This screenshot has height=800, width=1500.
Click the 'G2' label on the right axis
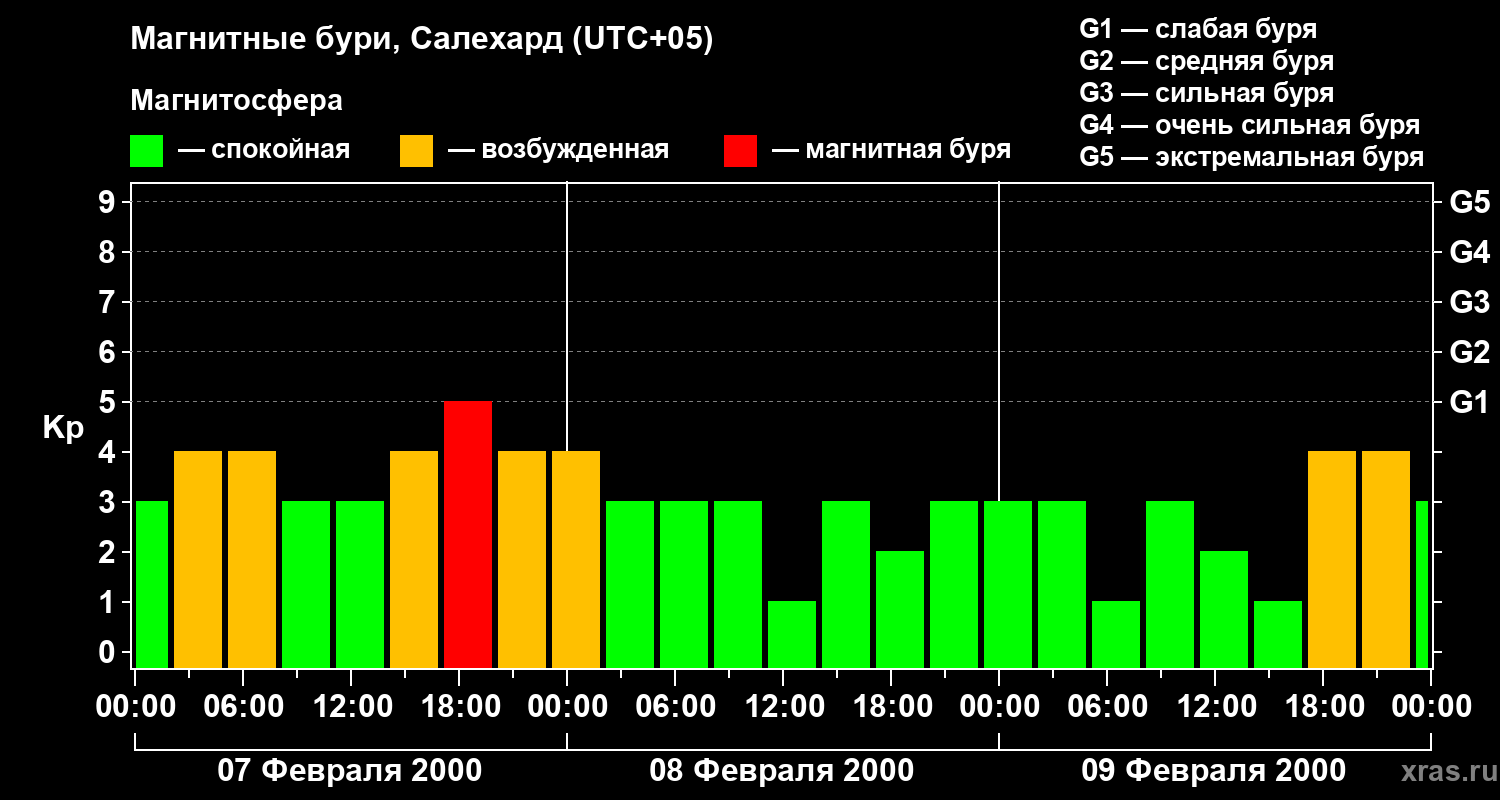pyautogui.click(x=1469, y=352)
